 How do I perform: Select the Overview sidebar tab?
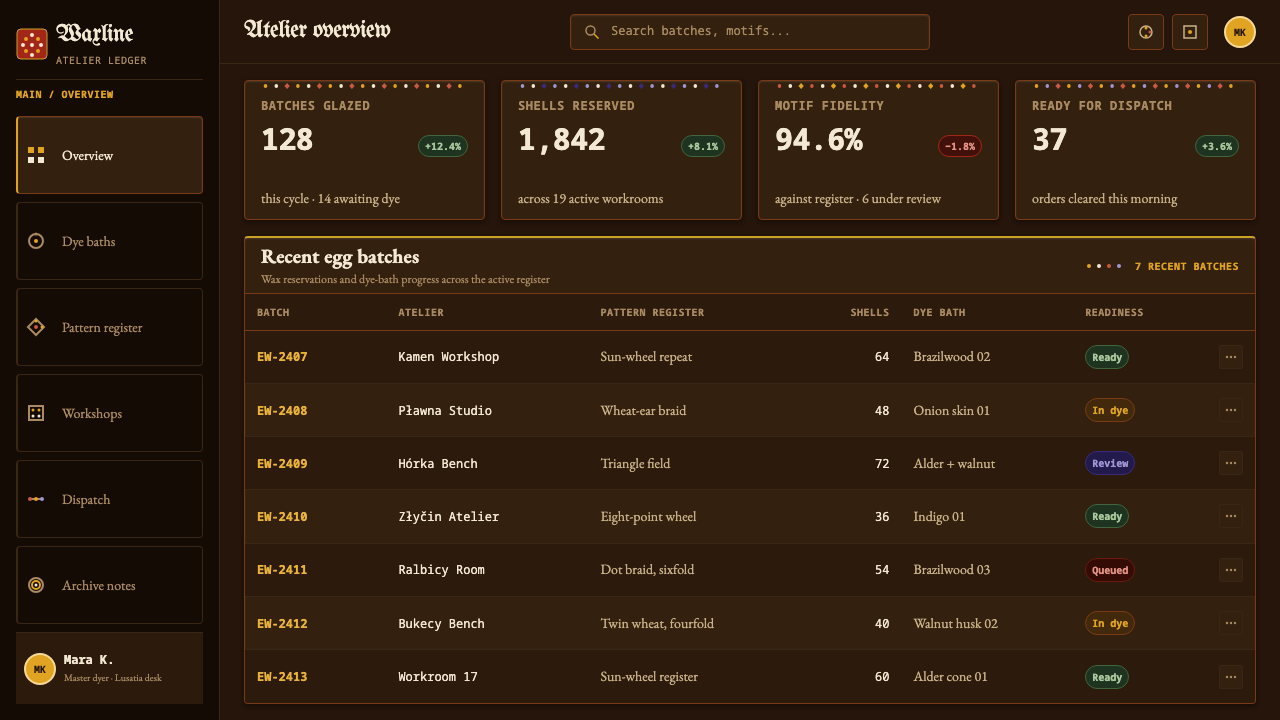pyautogui.click(x=109, y=155)
